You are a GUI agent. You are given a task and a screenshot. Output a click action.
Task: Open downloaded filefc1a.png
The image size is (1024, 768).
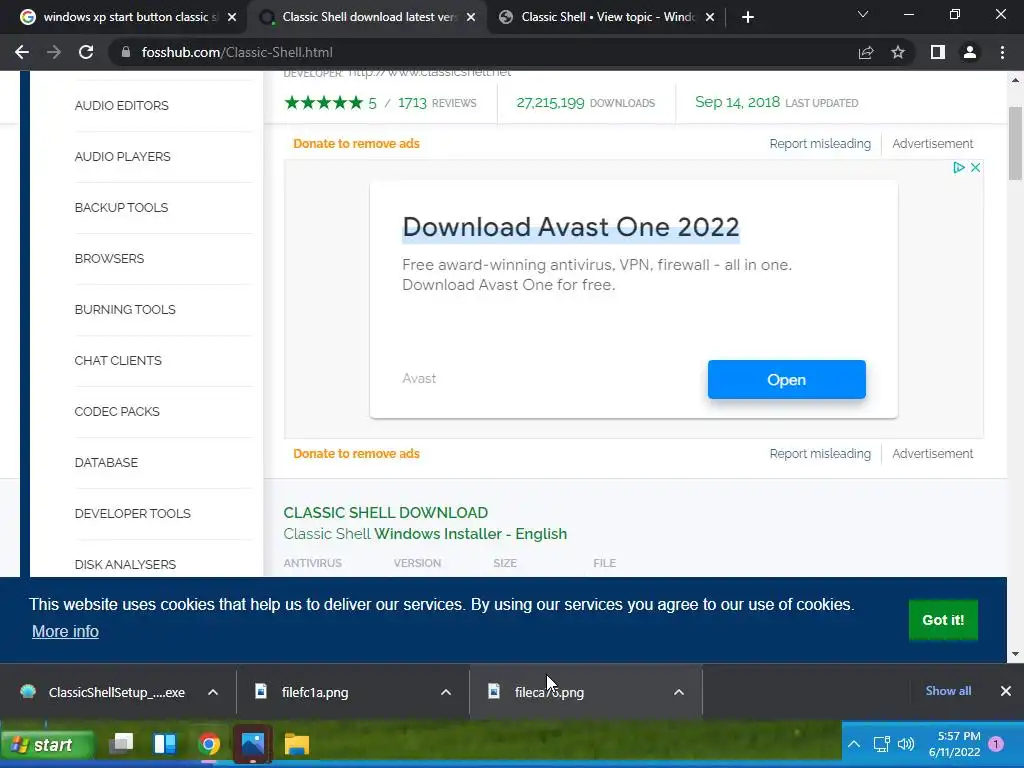tap(313, 692)
